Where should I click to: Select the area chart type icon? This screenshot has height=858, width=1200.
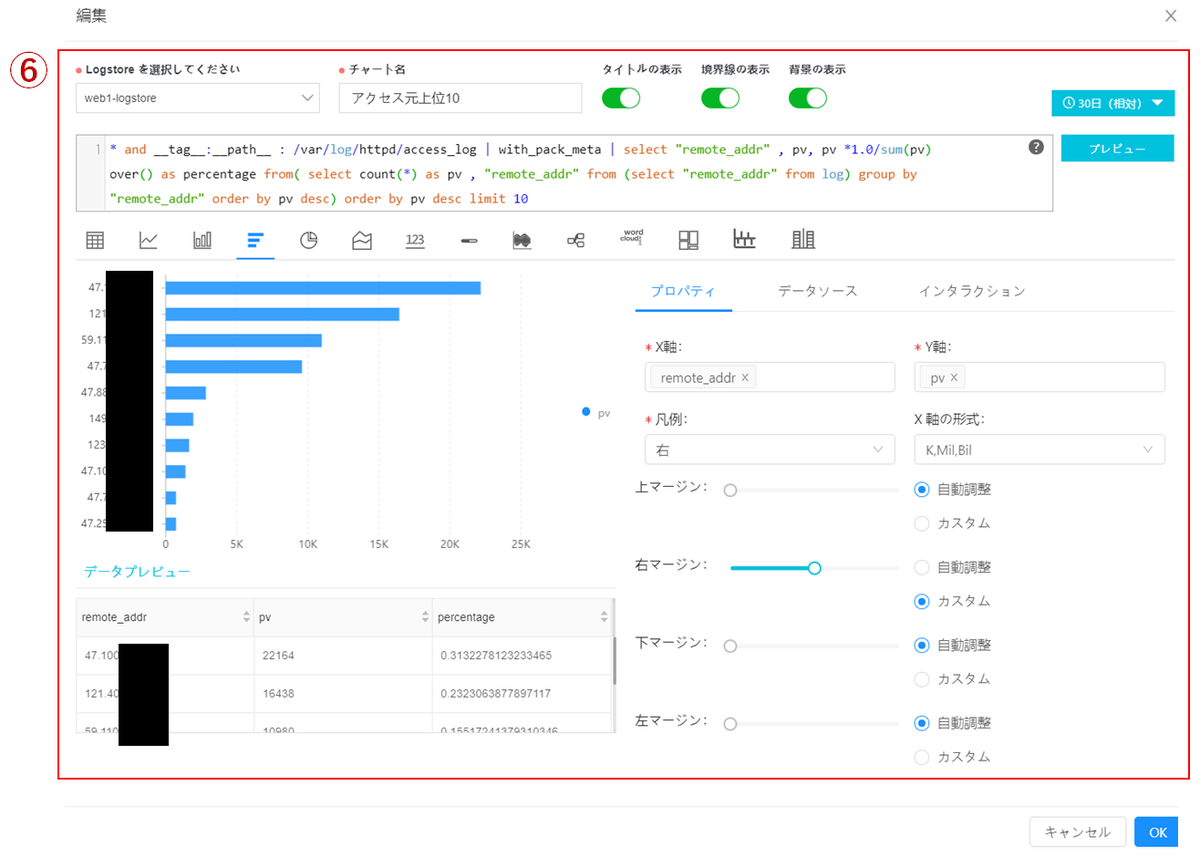[362, 240]
